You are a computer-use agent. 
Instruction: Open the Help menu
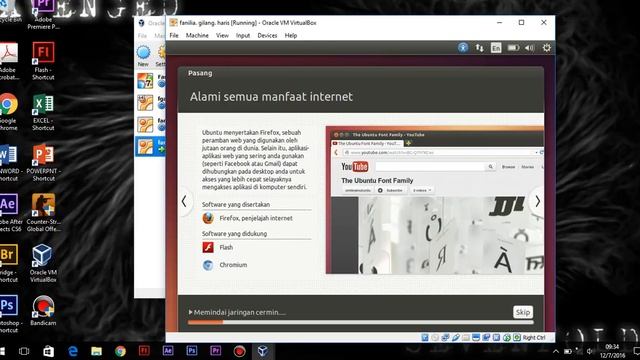(x=291, y=36)
